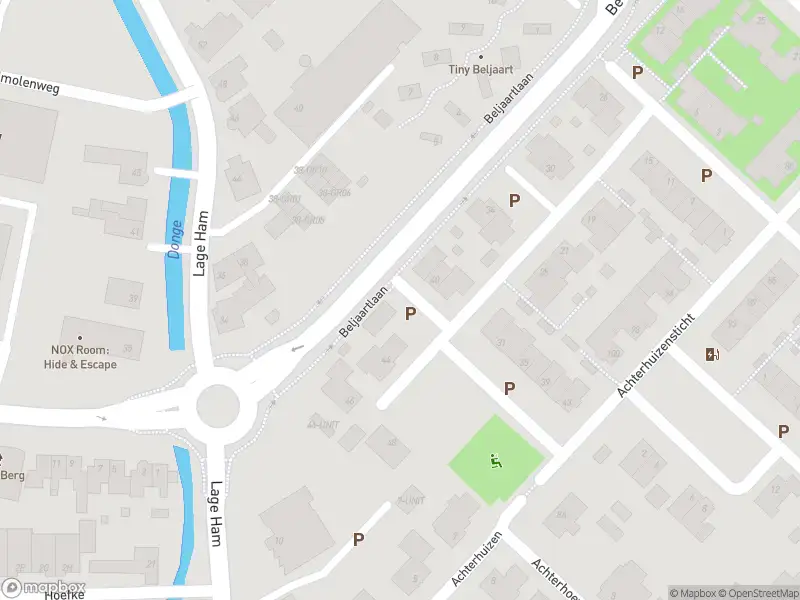Click the one-way arrow near the roundabout
This screenshot has width=800, height=600.
tap(297, 348)
